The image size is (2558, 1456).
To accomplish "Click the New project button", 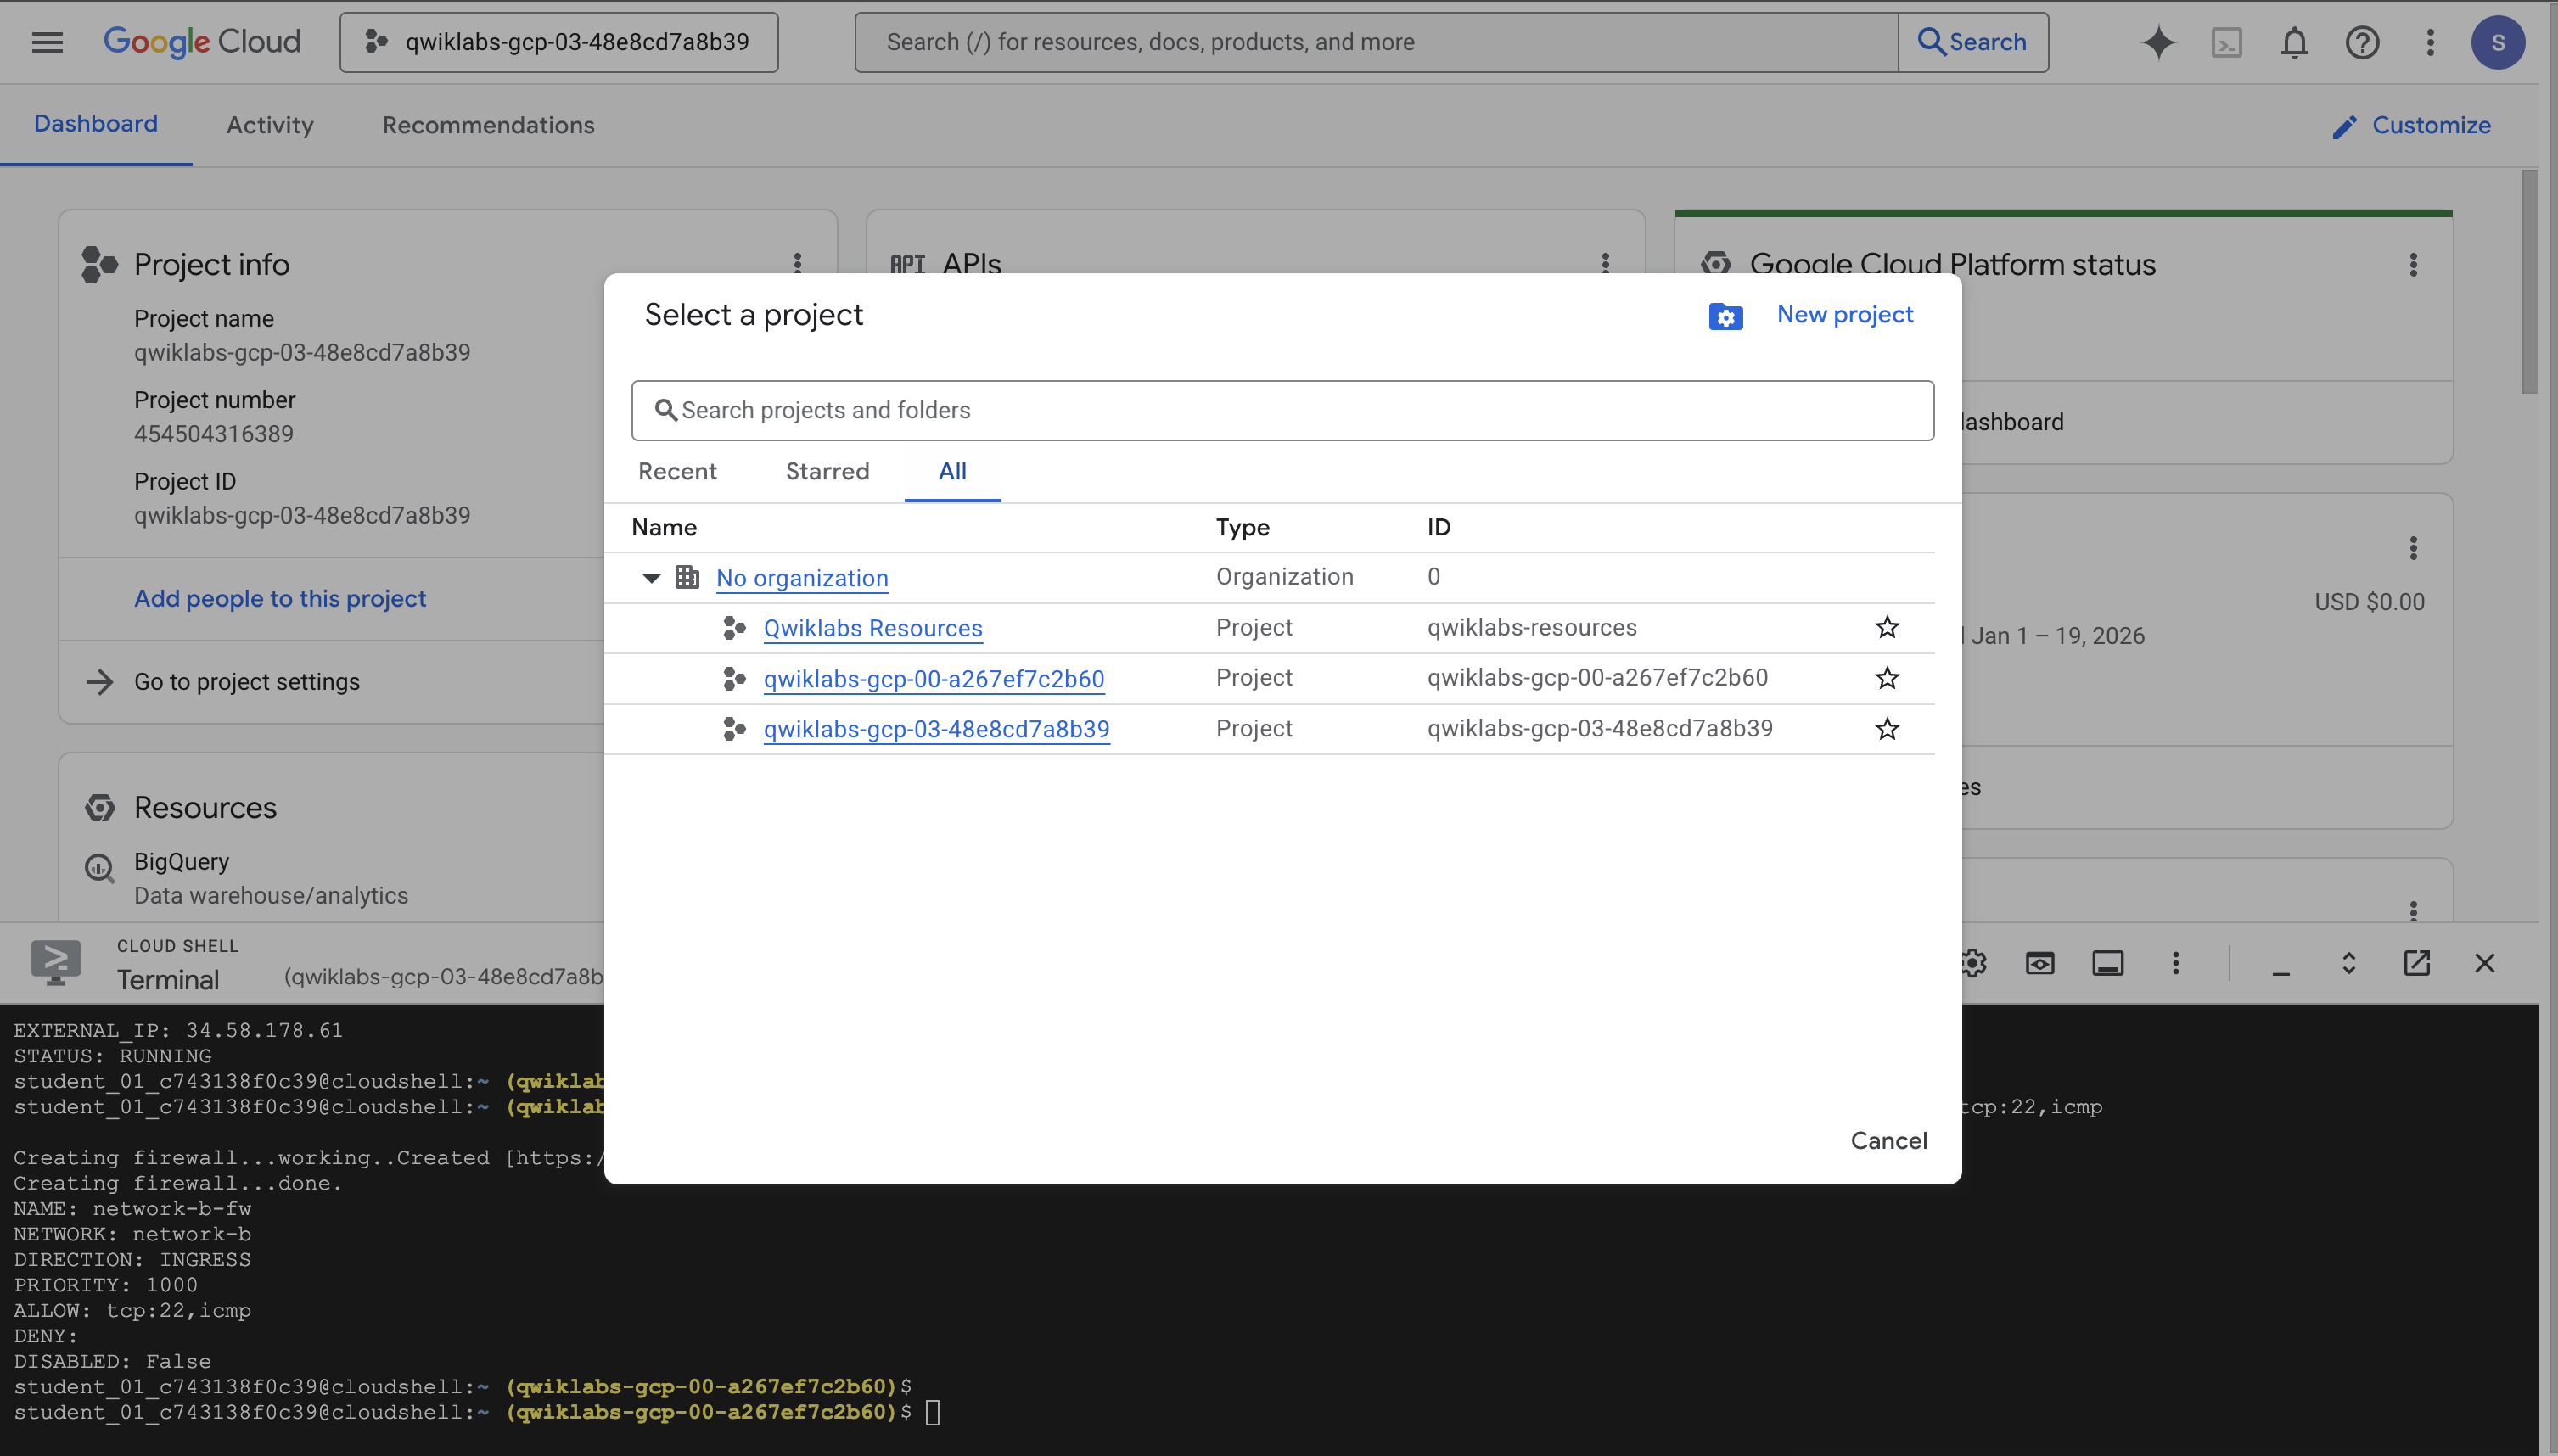I will point(1844,314).
